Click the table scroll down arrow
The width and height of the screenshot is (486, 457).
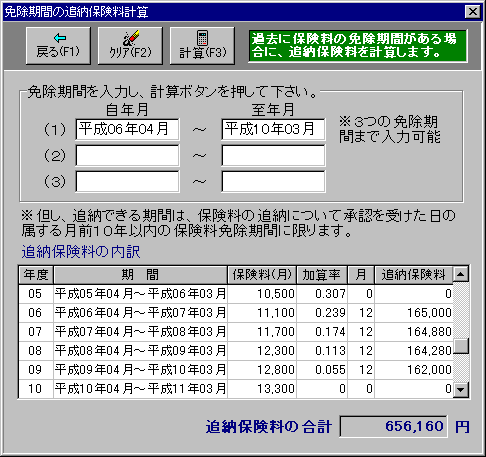[461, 389]
